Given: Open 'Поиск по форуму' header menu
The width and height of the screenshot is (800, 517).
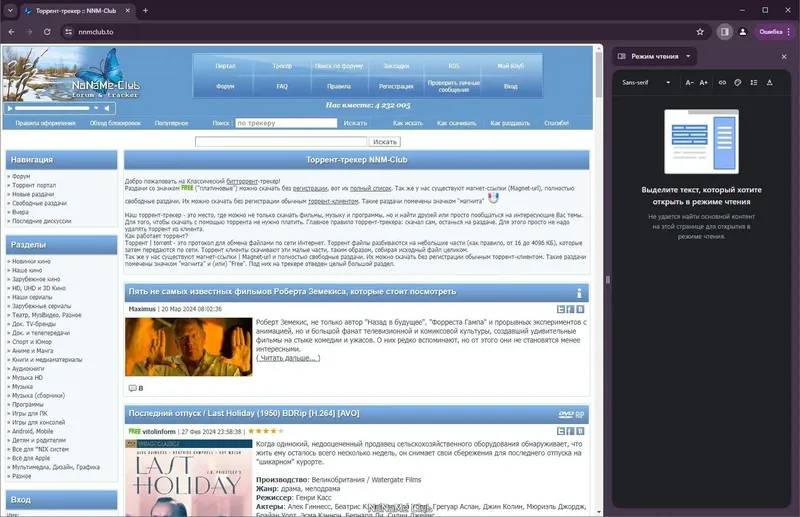Looking at the screenshot, I should [339, 66].
